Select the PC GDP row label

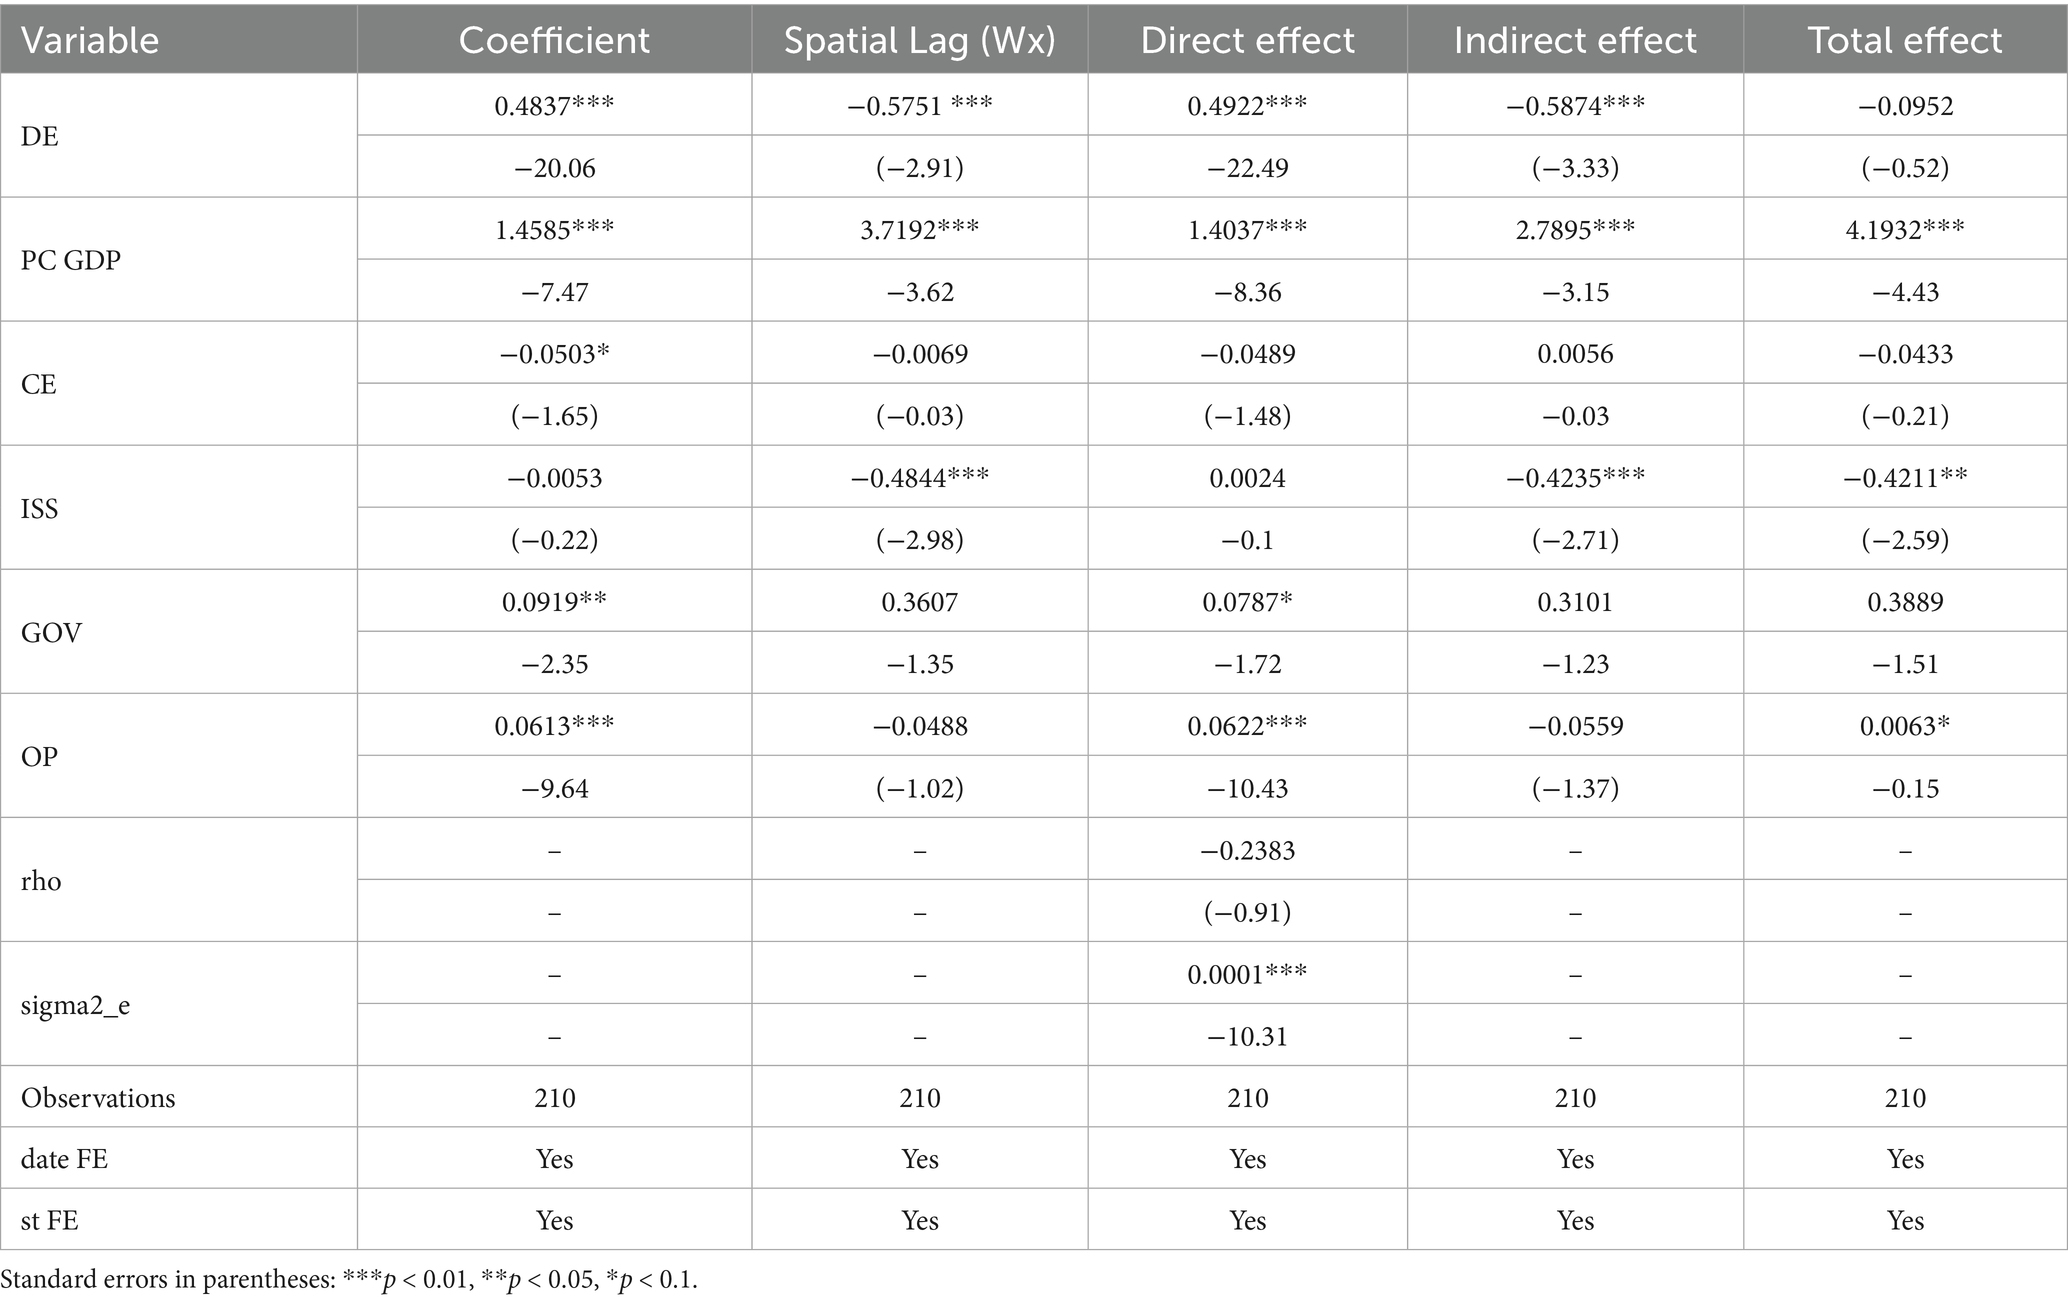[70, 260]
